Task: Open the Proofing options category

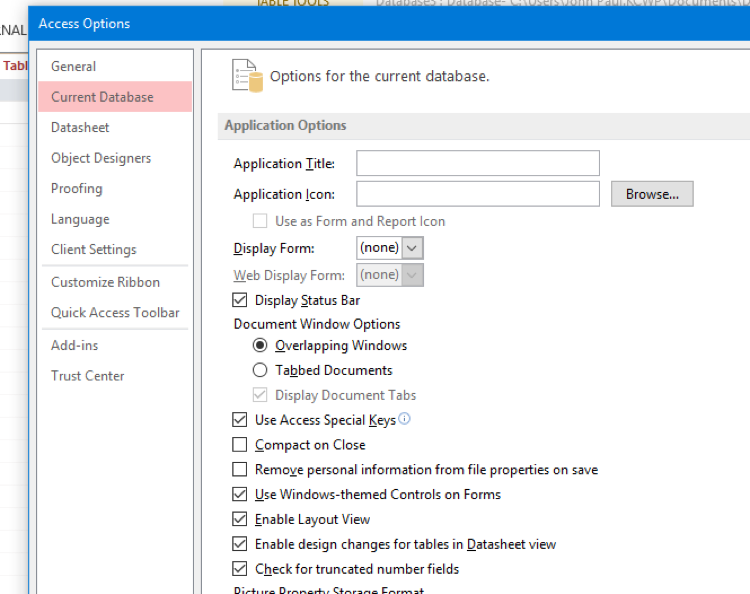Action: point(115,188)
